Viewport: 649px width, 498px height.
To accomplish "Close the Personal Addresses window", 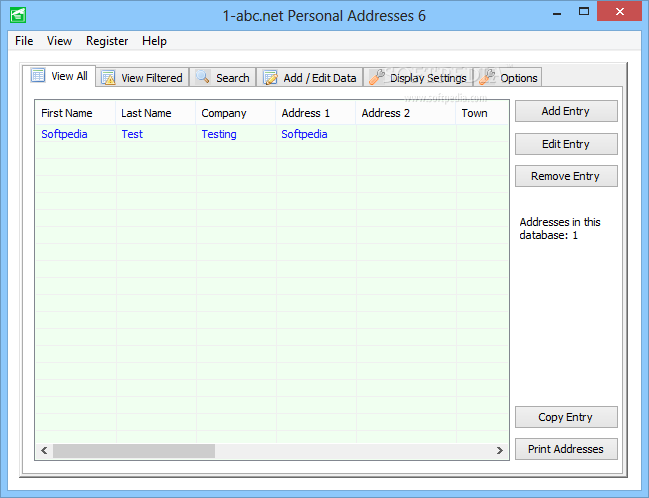I will coord(620,12).
